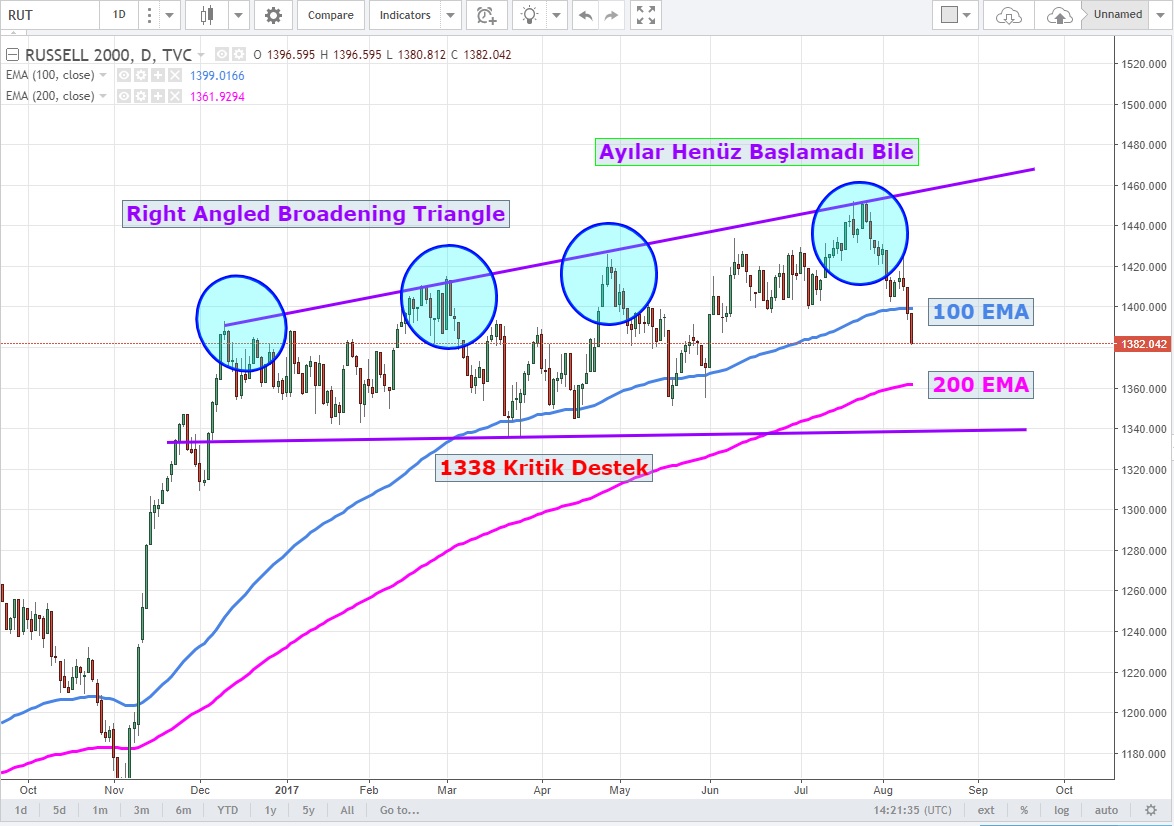
Task: Select the YTD time range
Action: 228,810
